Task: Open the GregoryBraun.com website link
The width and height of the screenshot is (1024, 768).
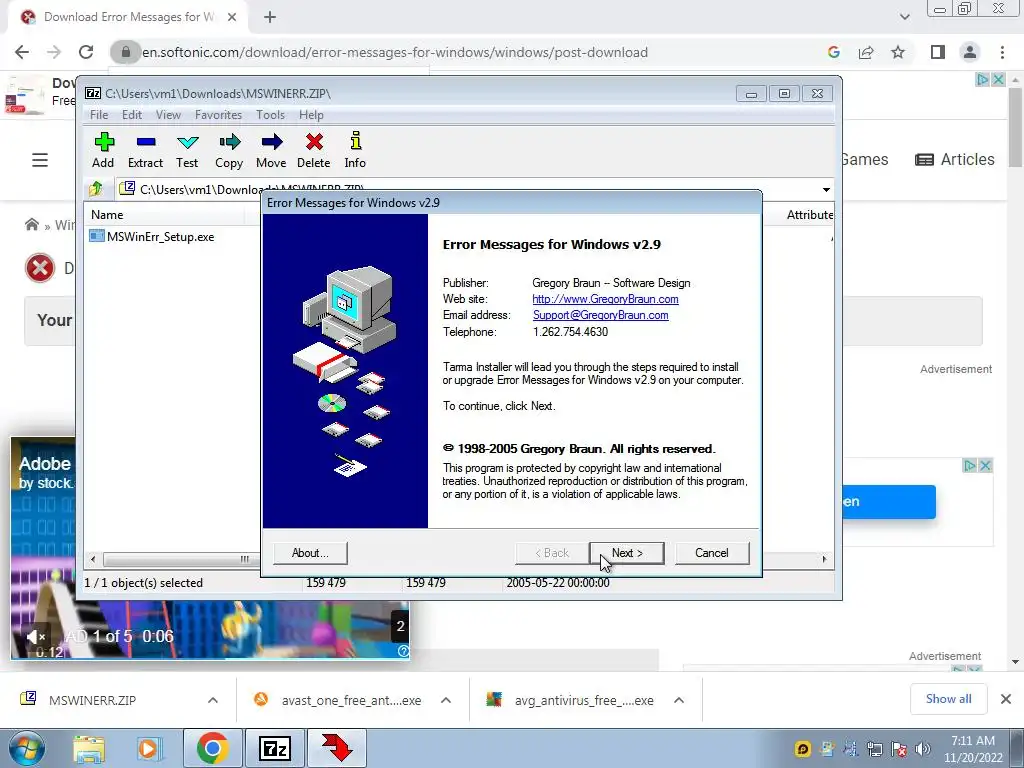Action: coord(605,299)
